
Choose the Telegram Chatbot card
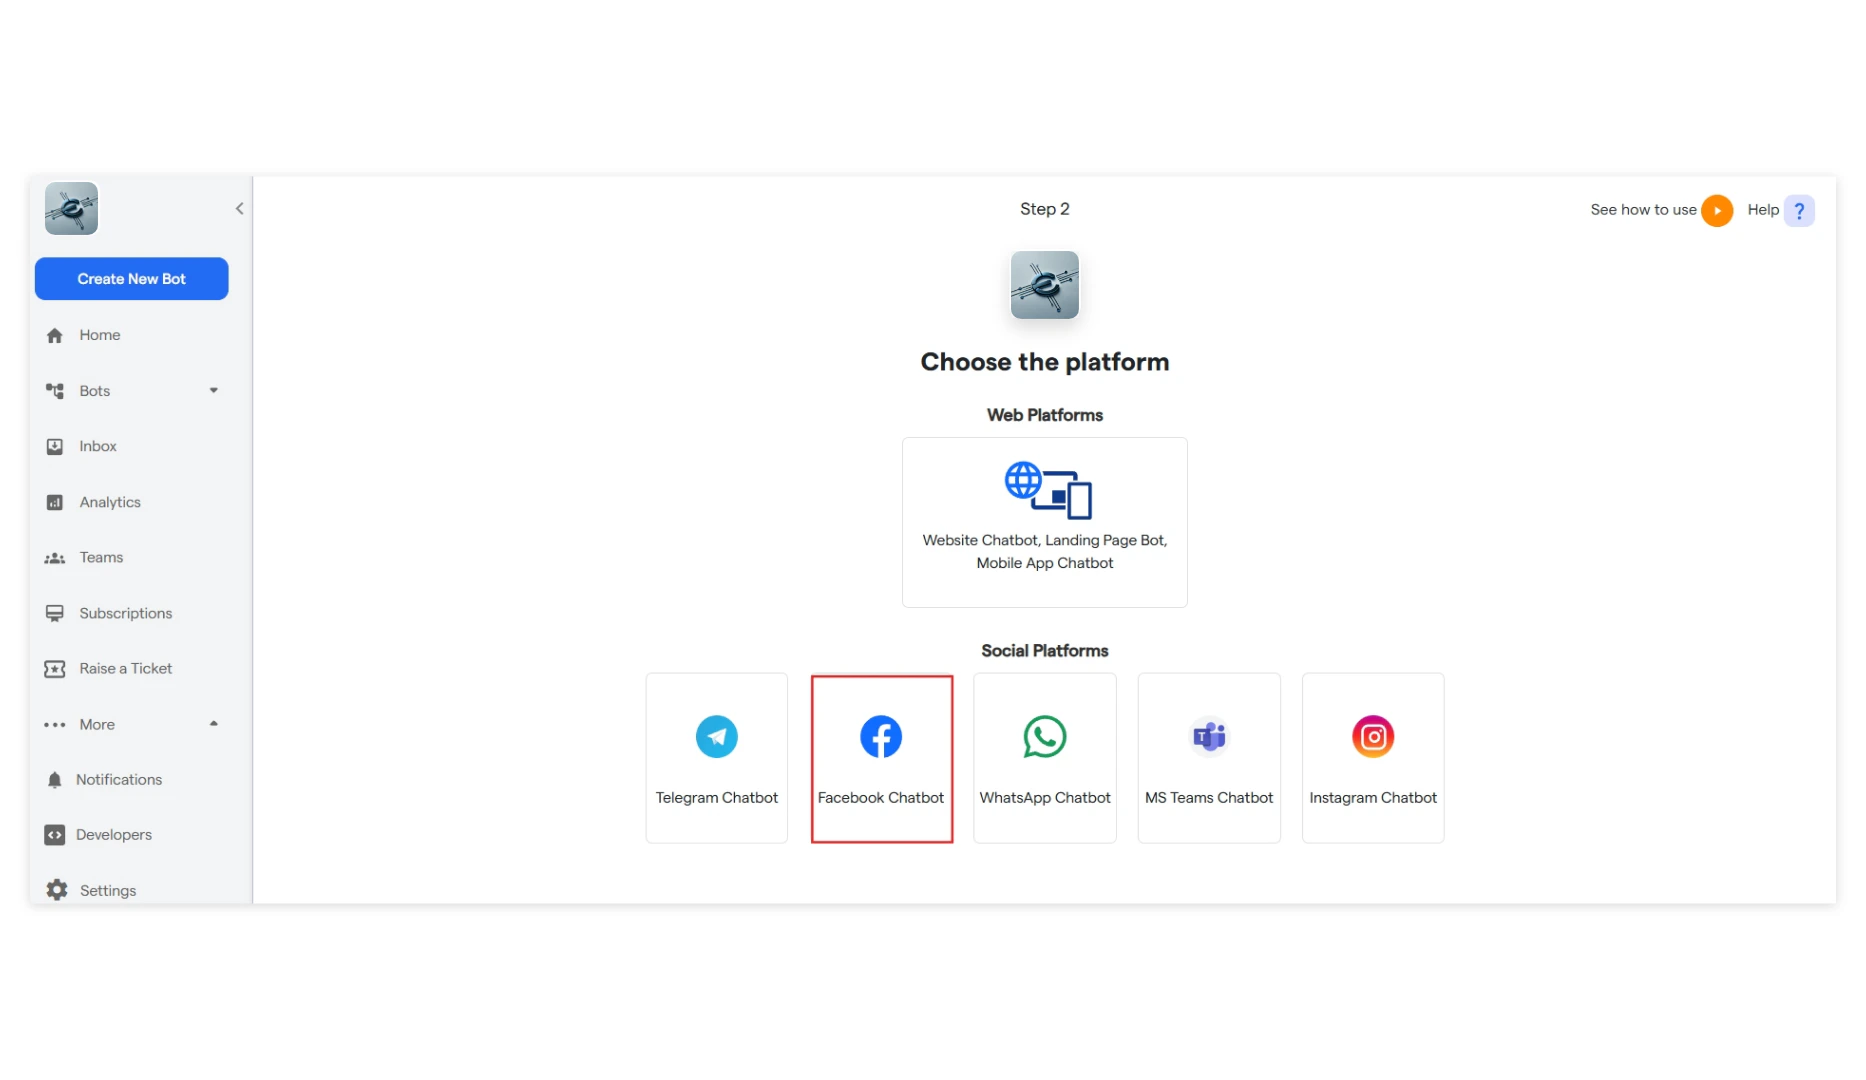[717, 758]
